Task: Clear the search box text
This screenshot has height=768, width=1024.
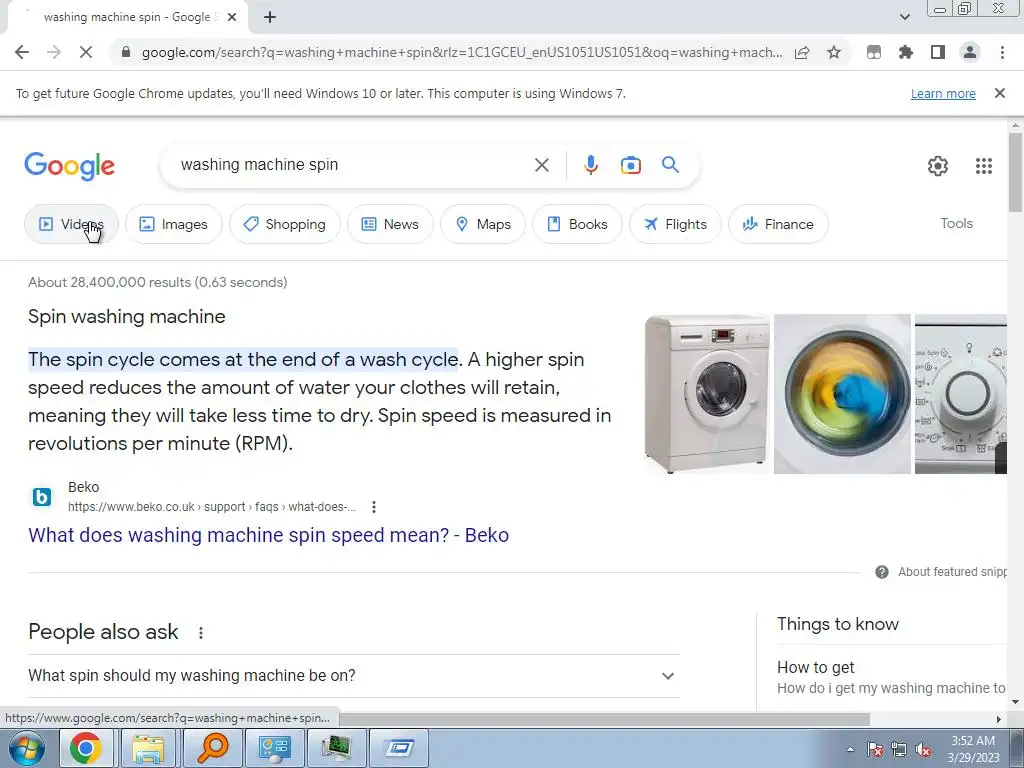Action: pyautogui.click(x=541, y=165)
